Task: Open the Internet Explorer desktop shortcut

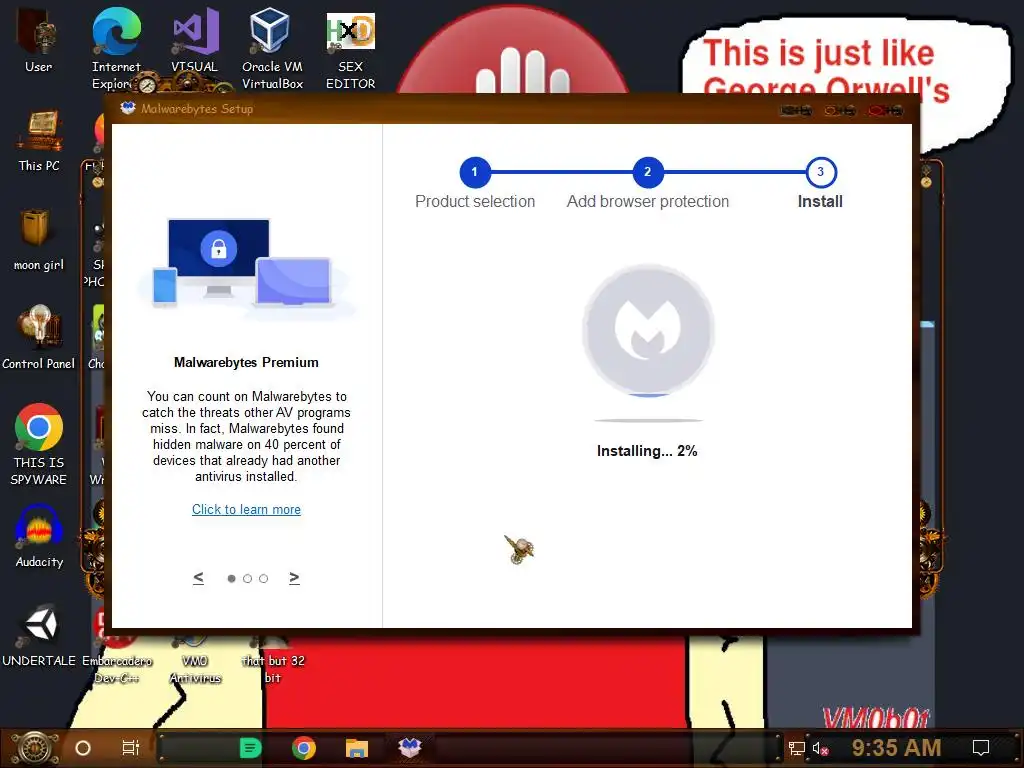Action: click(x=116, y=47)
